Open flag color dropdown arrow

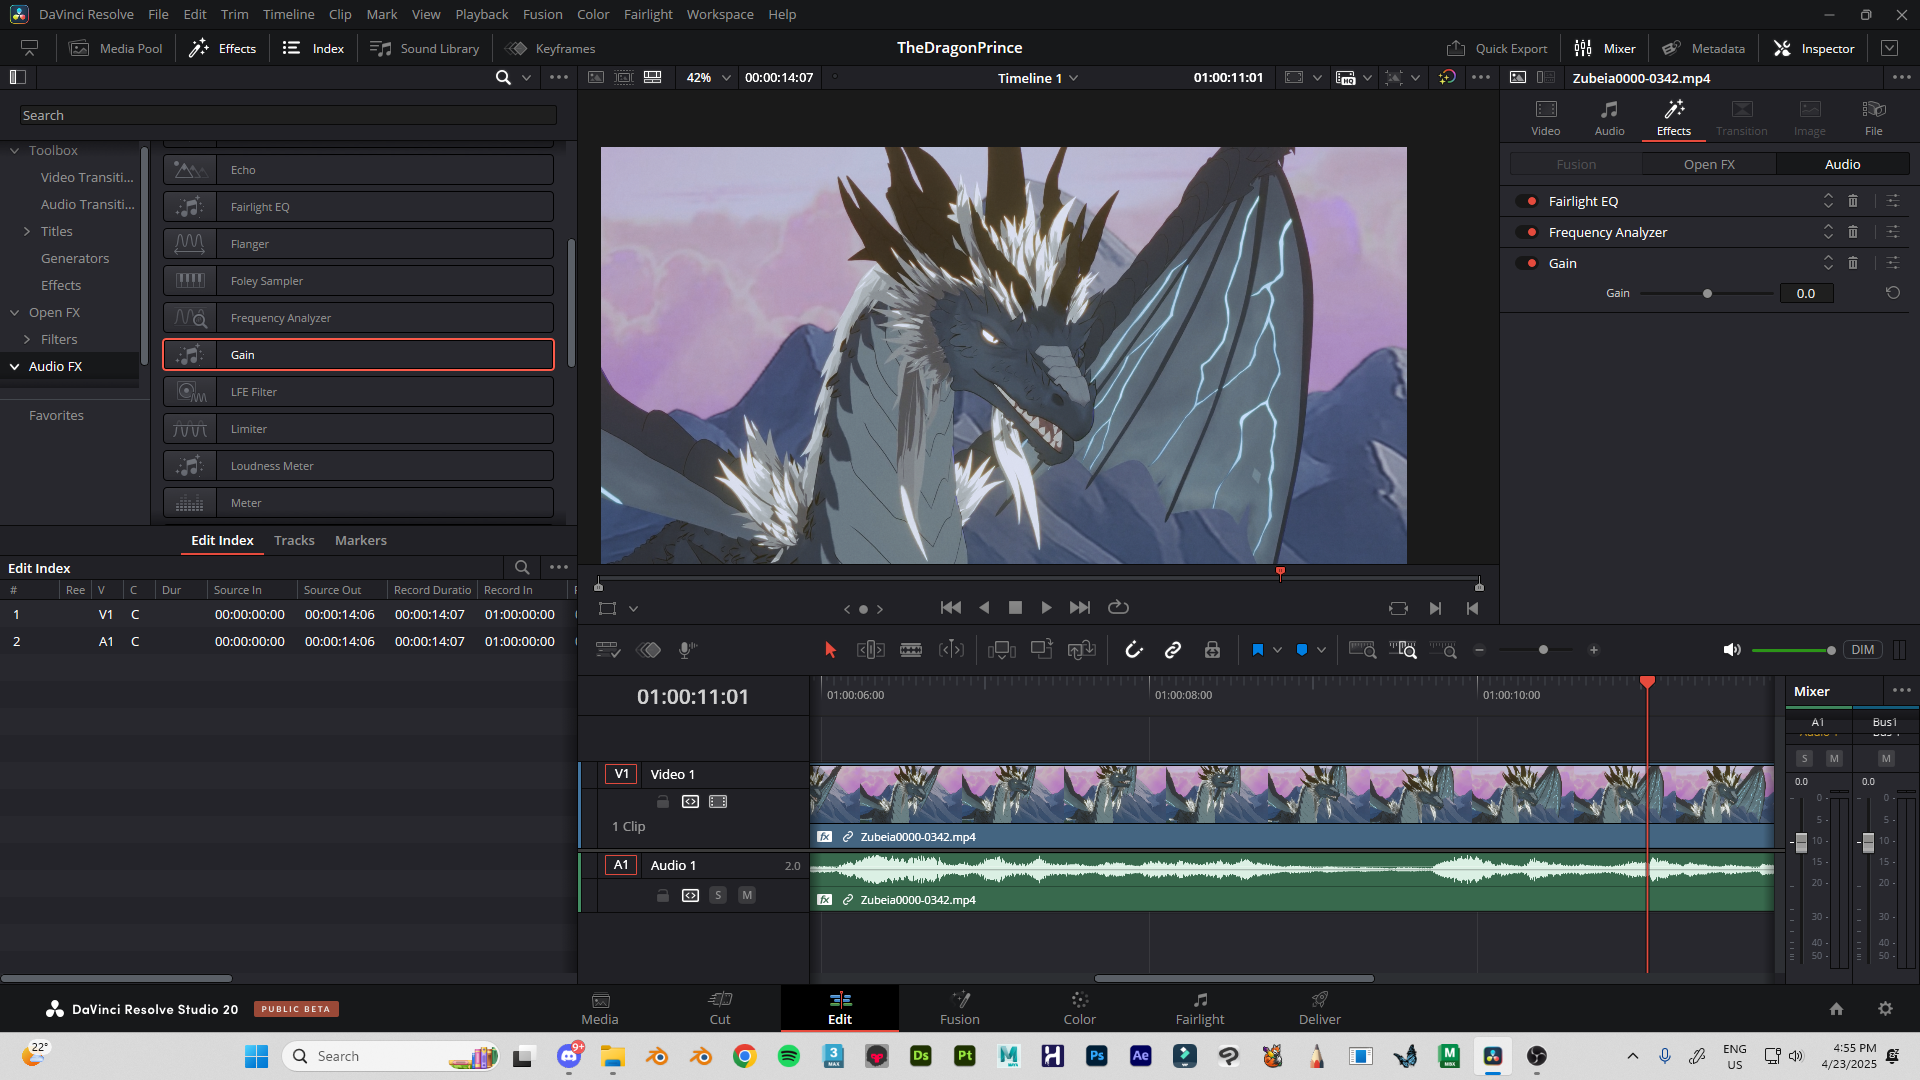point(1278,650)
